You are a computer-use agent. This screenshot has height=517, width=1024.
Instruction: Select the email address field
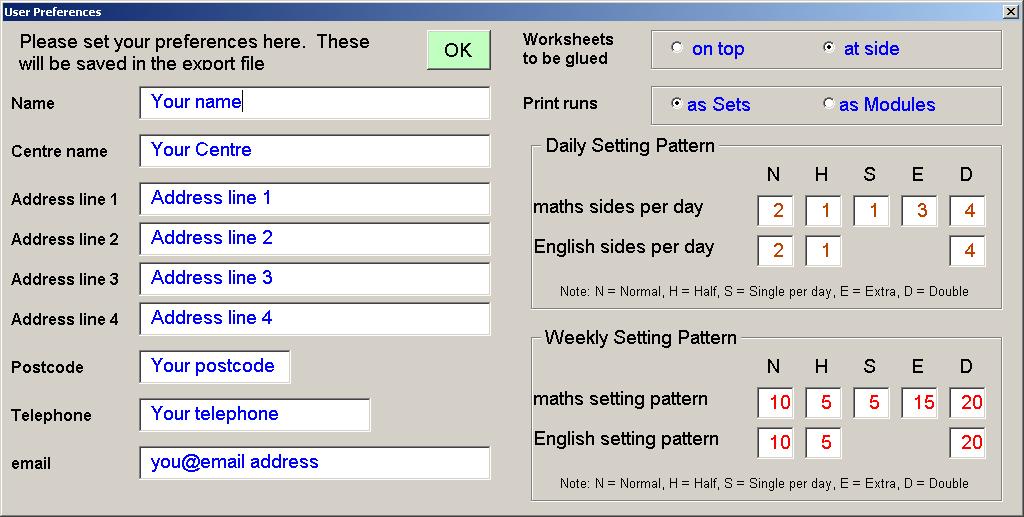coord(315,463)
